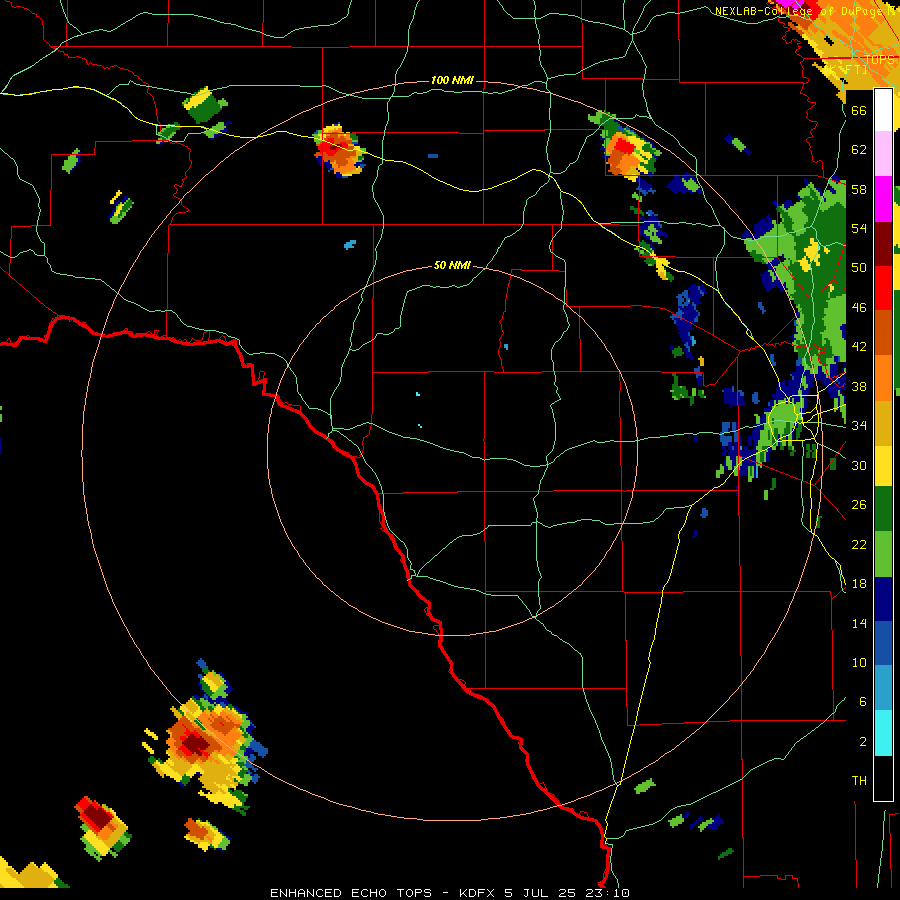900x900 pixels.
Task: Click the ENHANCED ECHO TOPS title text
Action: 351,893
